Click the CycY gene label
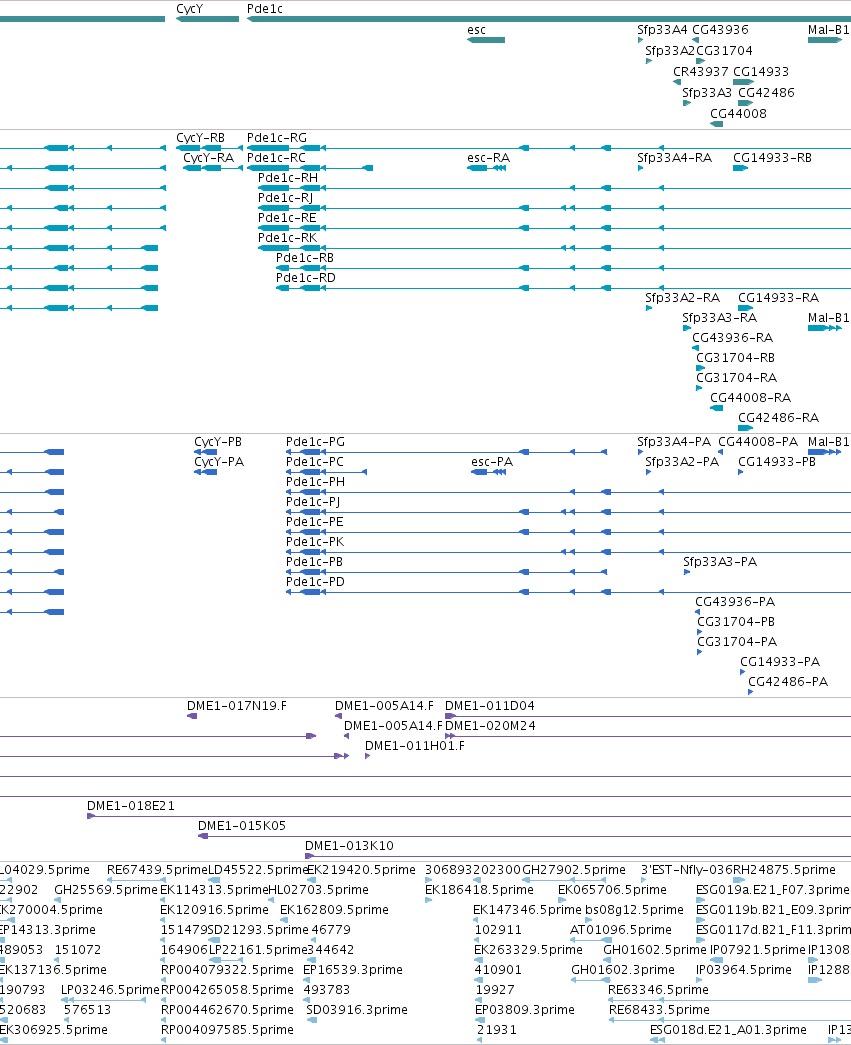Screen dimensions: 851x1045 click(189, 9)
